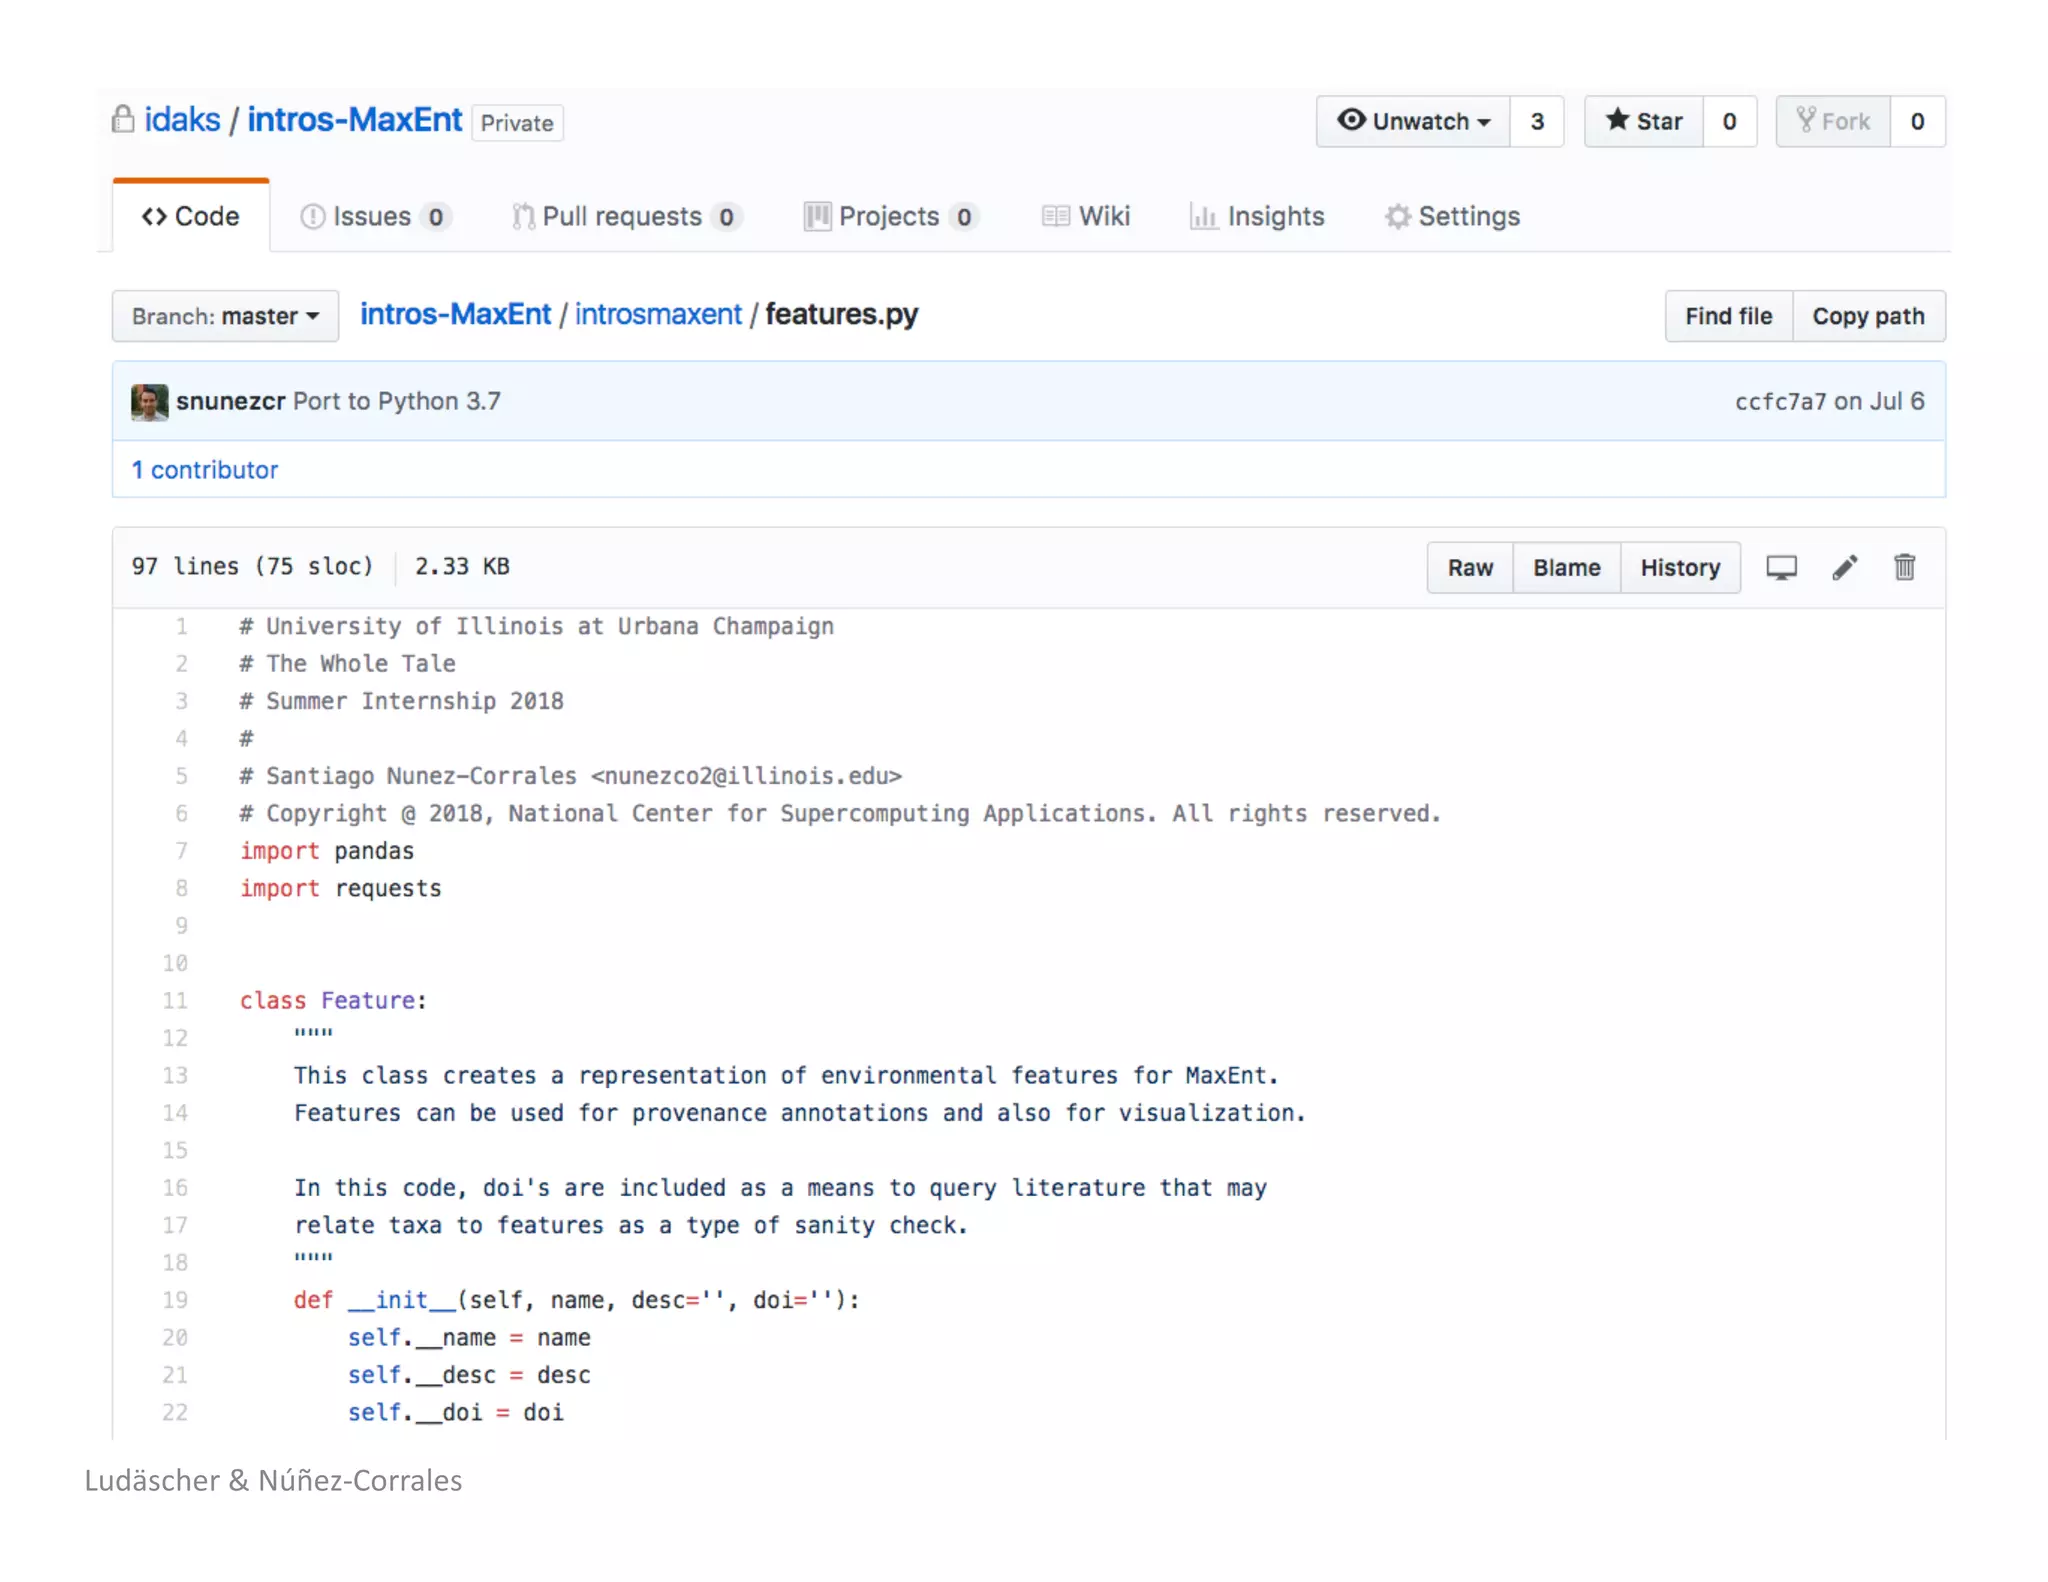Viewport: 2048px width, 1582px height.
Task: Open the Insights tab
Action: point(1257,216)
